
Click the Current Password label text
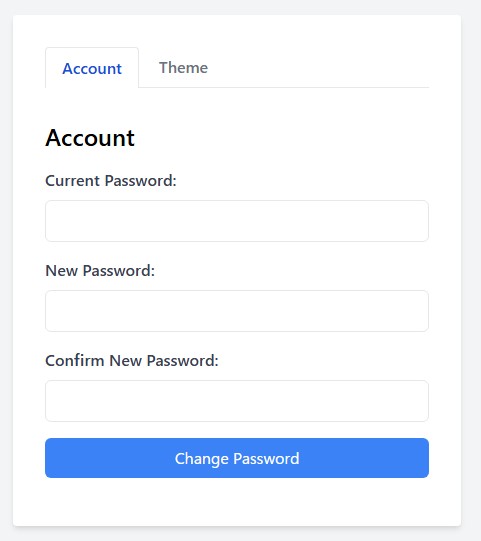coord(111,181)
